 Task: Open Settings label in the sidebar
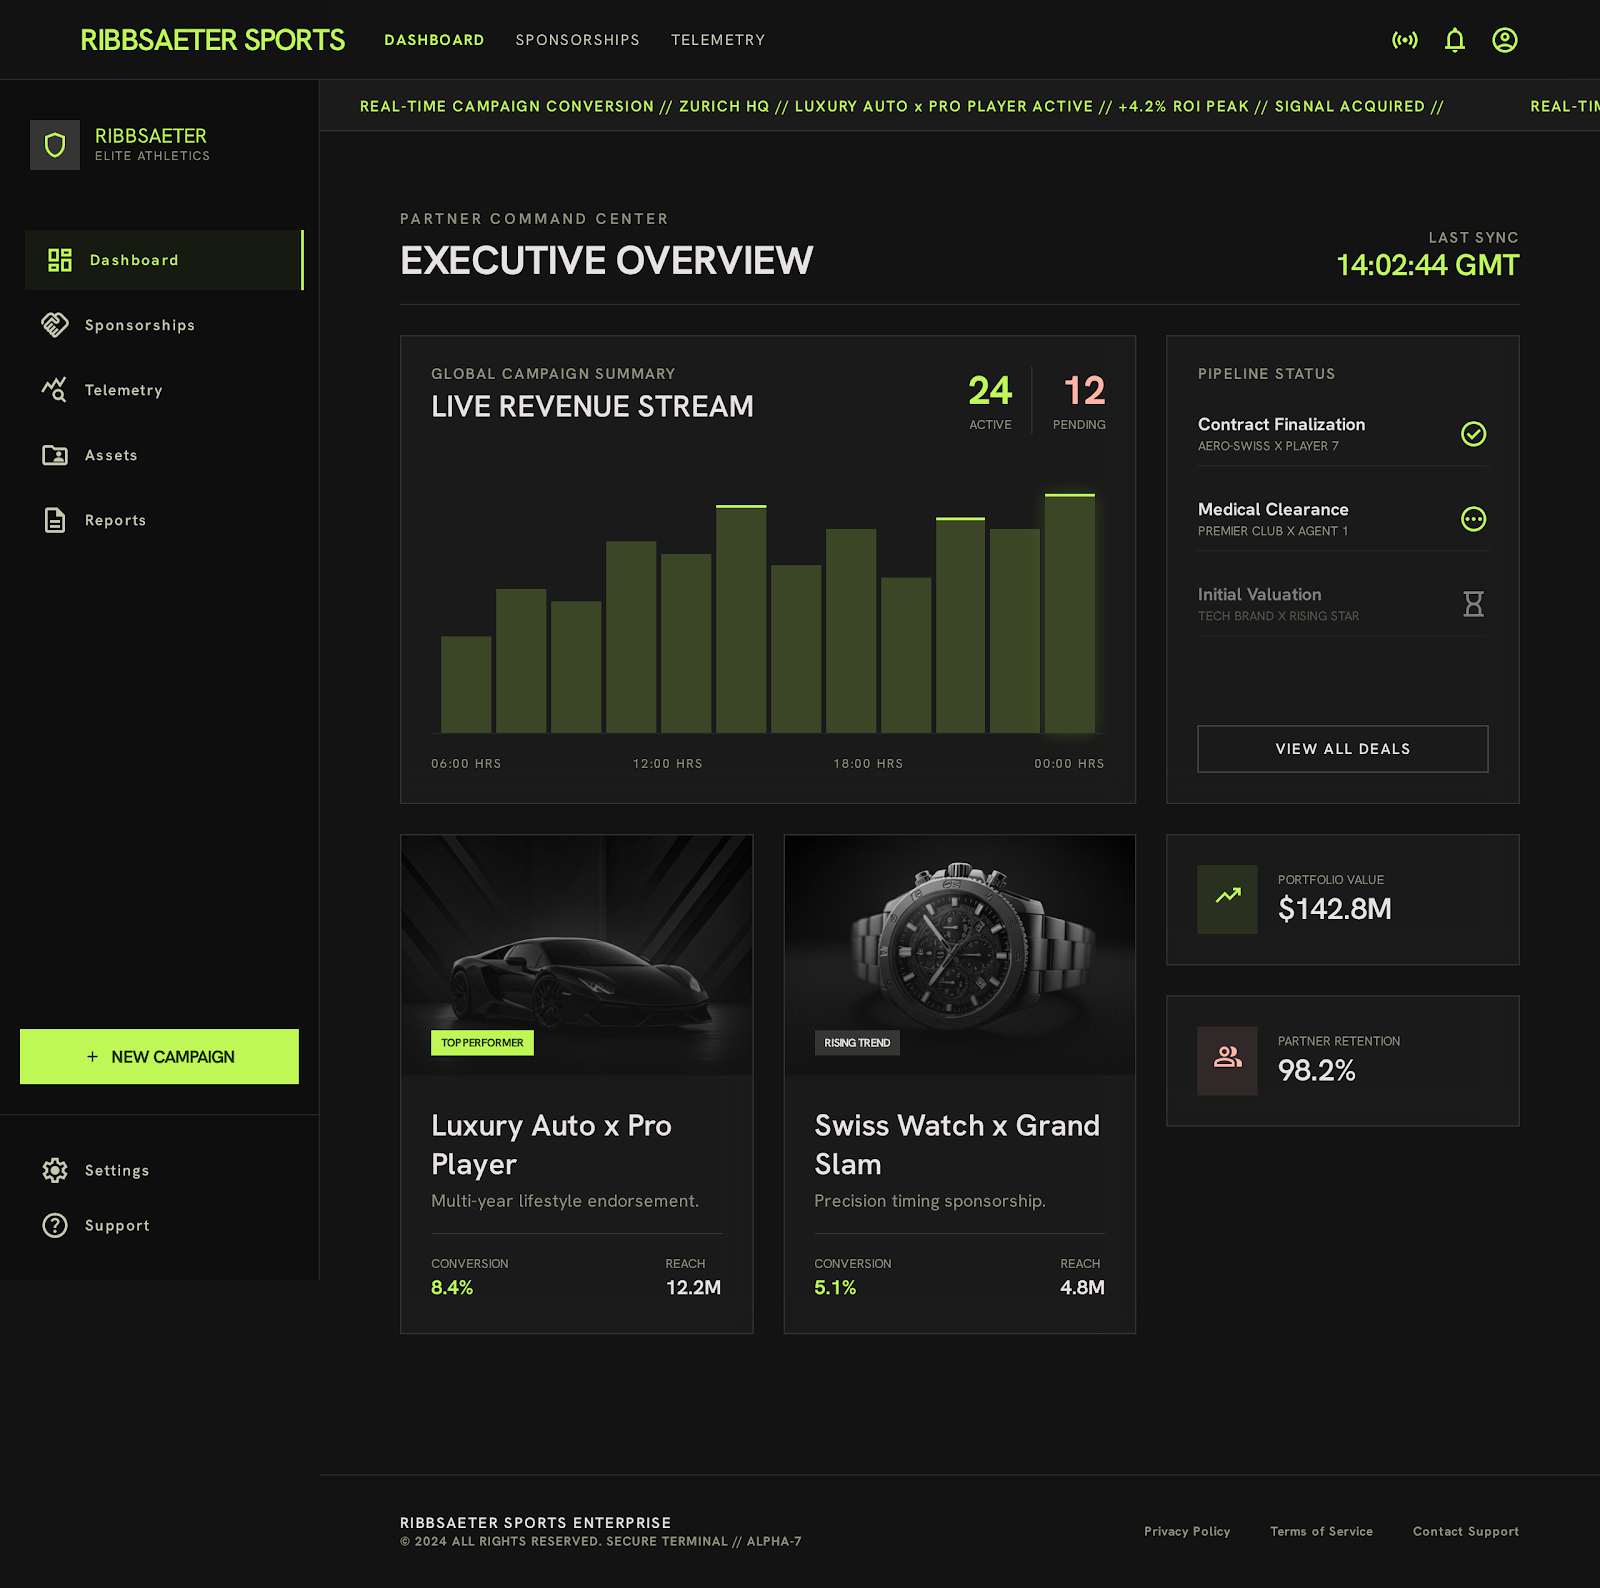[x=117, y=1170]
